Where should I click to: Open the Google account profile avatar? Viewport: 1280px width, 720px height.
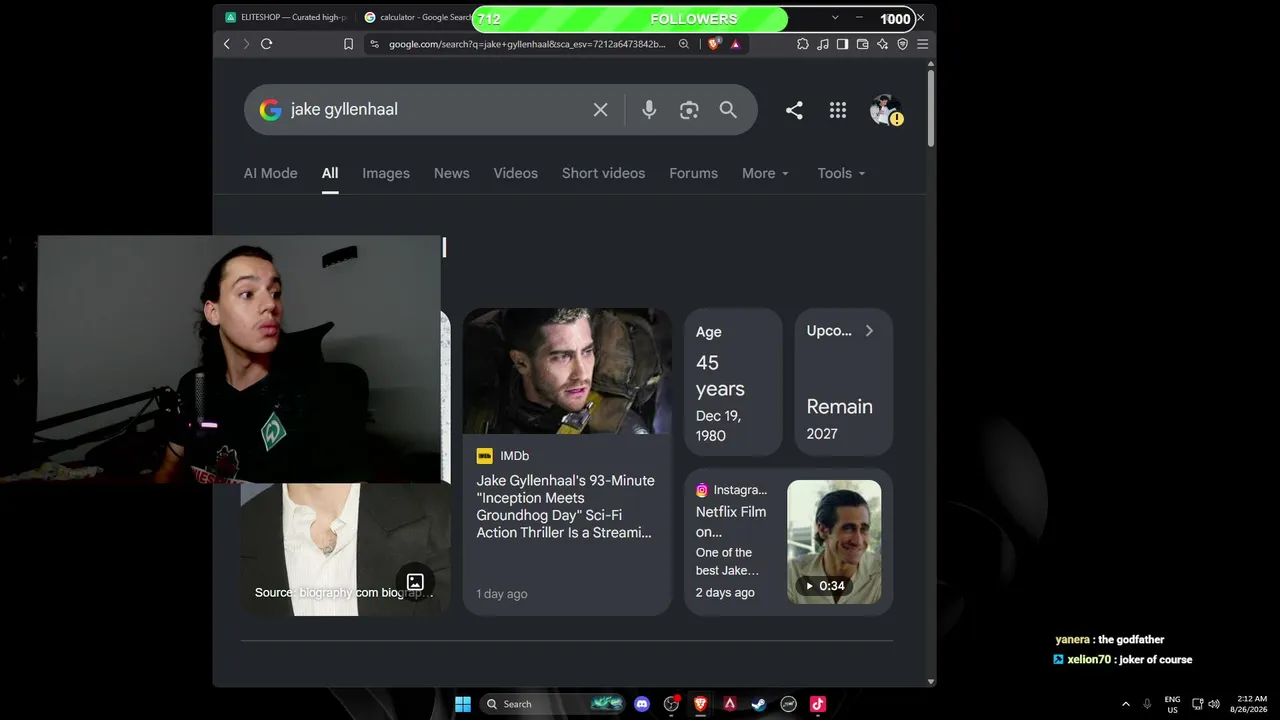pyautogui.click(x=885, y=110)
